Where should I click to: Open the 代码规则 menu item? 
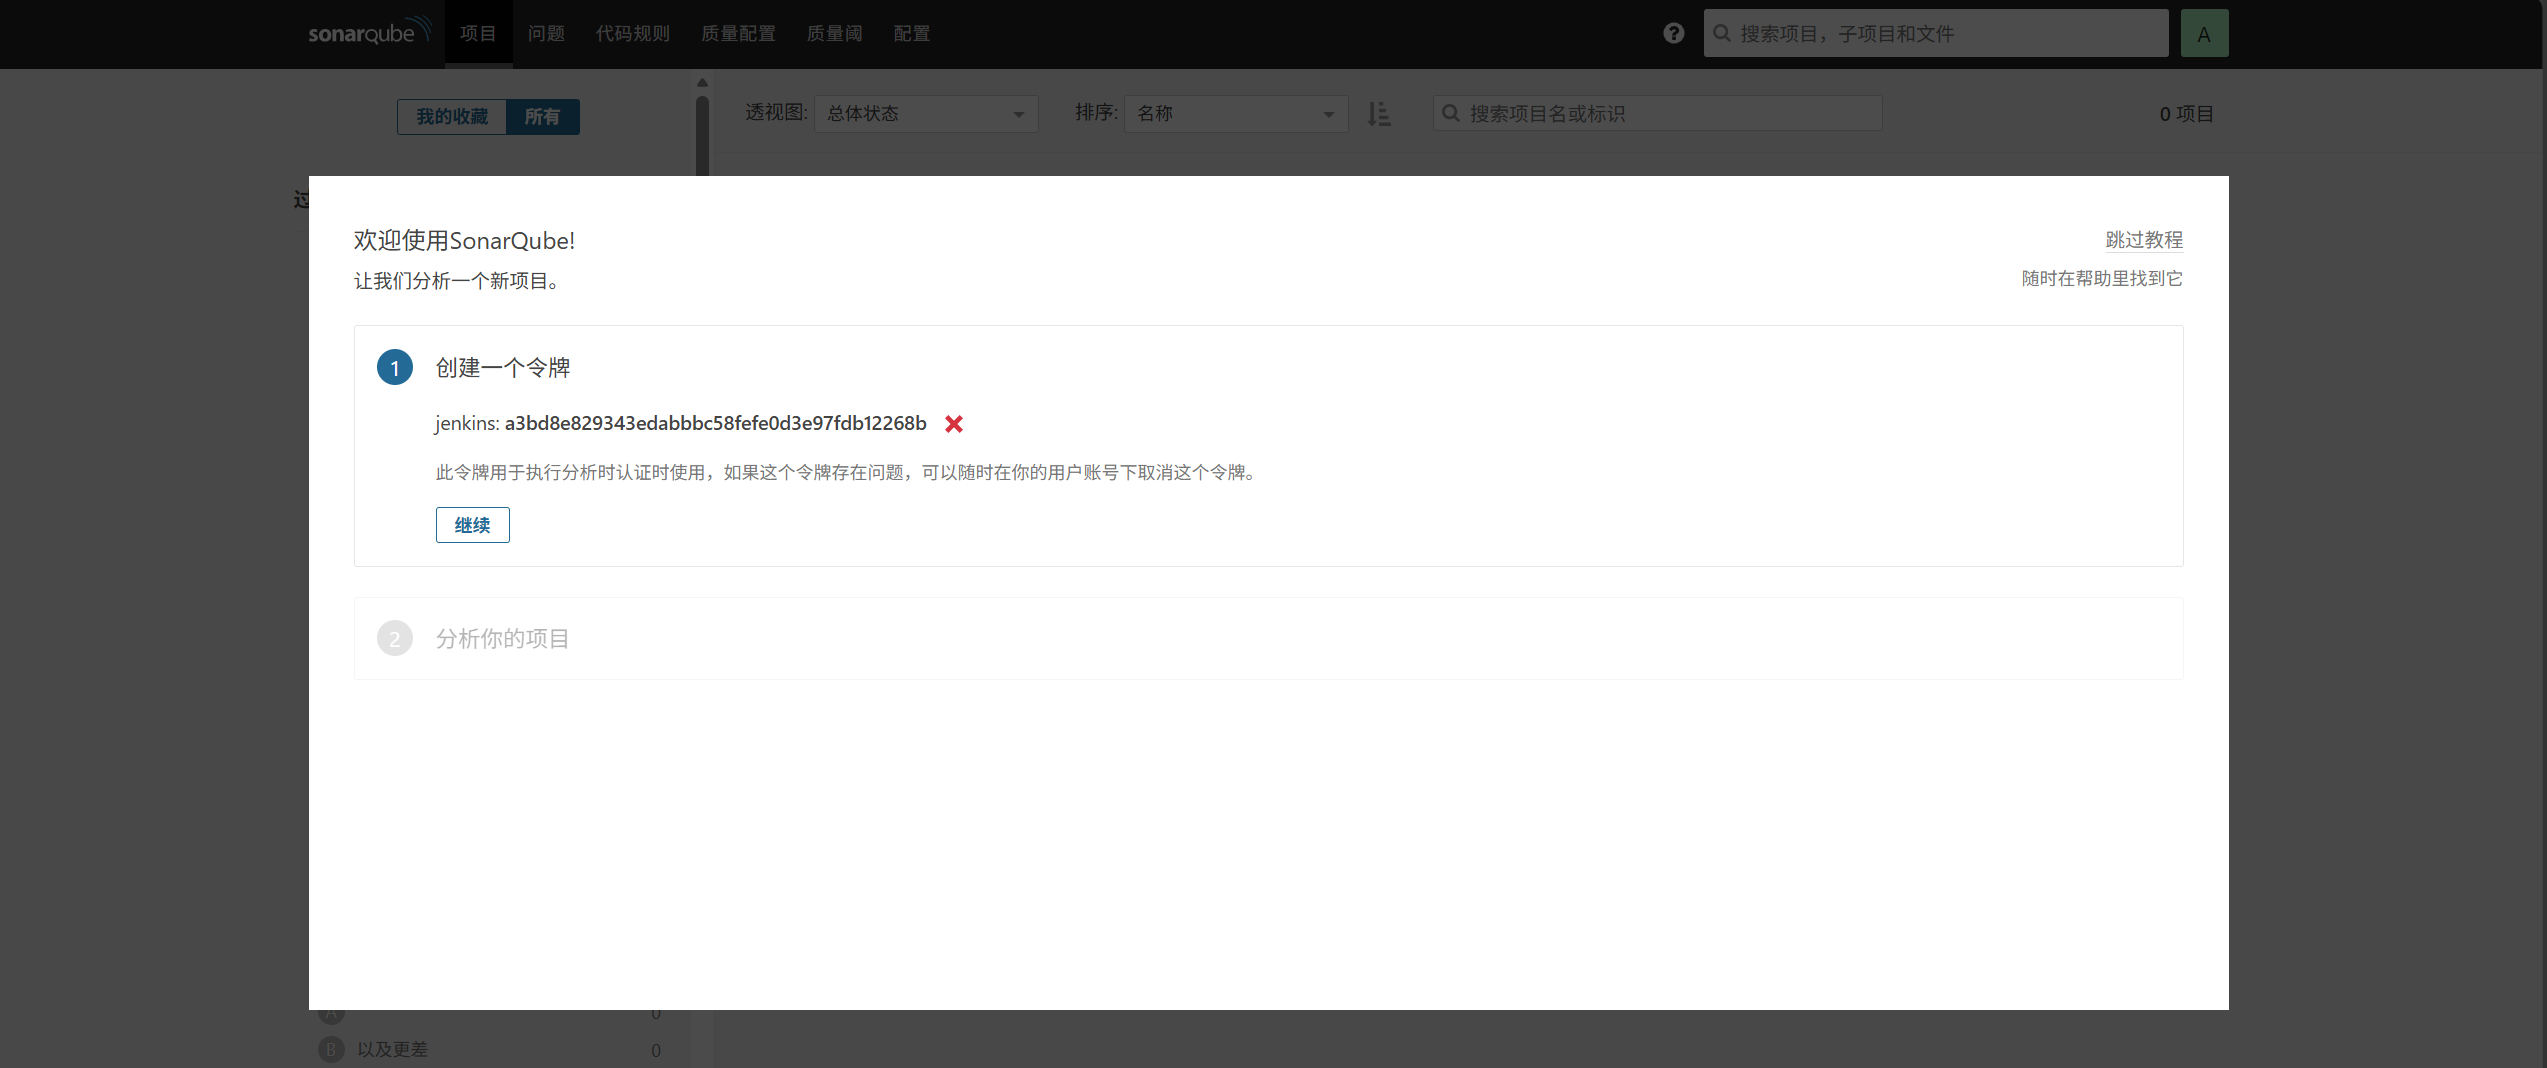coord(633,34)
